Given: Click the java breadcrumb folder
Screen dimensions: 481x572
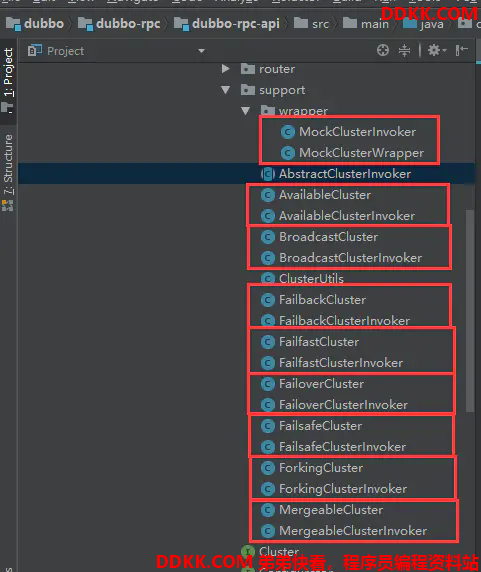Looking at the screenshot, I should click(423, 24).
